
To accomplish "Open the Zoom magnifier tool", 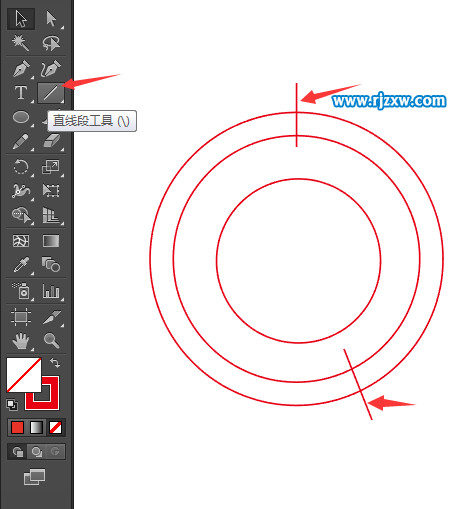I will 51,341.
